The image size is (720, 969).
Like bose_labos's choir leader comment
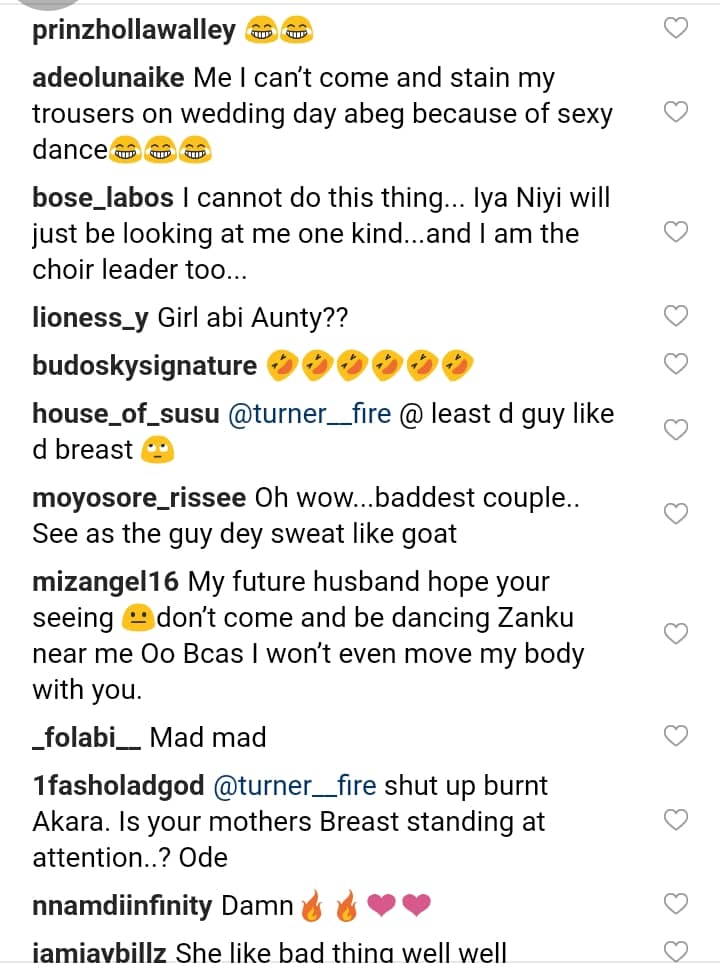click(x=677, y=232)
